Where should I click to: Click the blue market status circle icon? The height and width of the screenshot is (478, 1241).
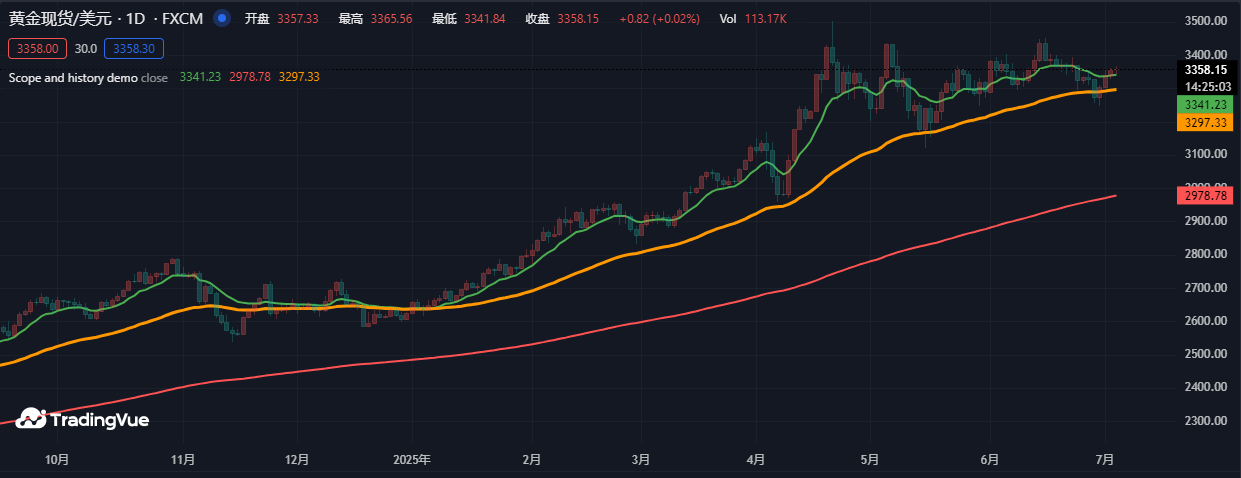point(222,19)
